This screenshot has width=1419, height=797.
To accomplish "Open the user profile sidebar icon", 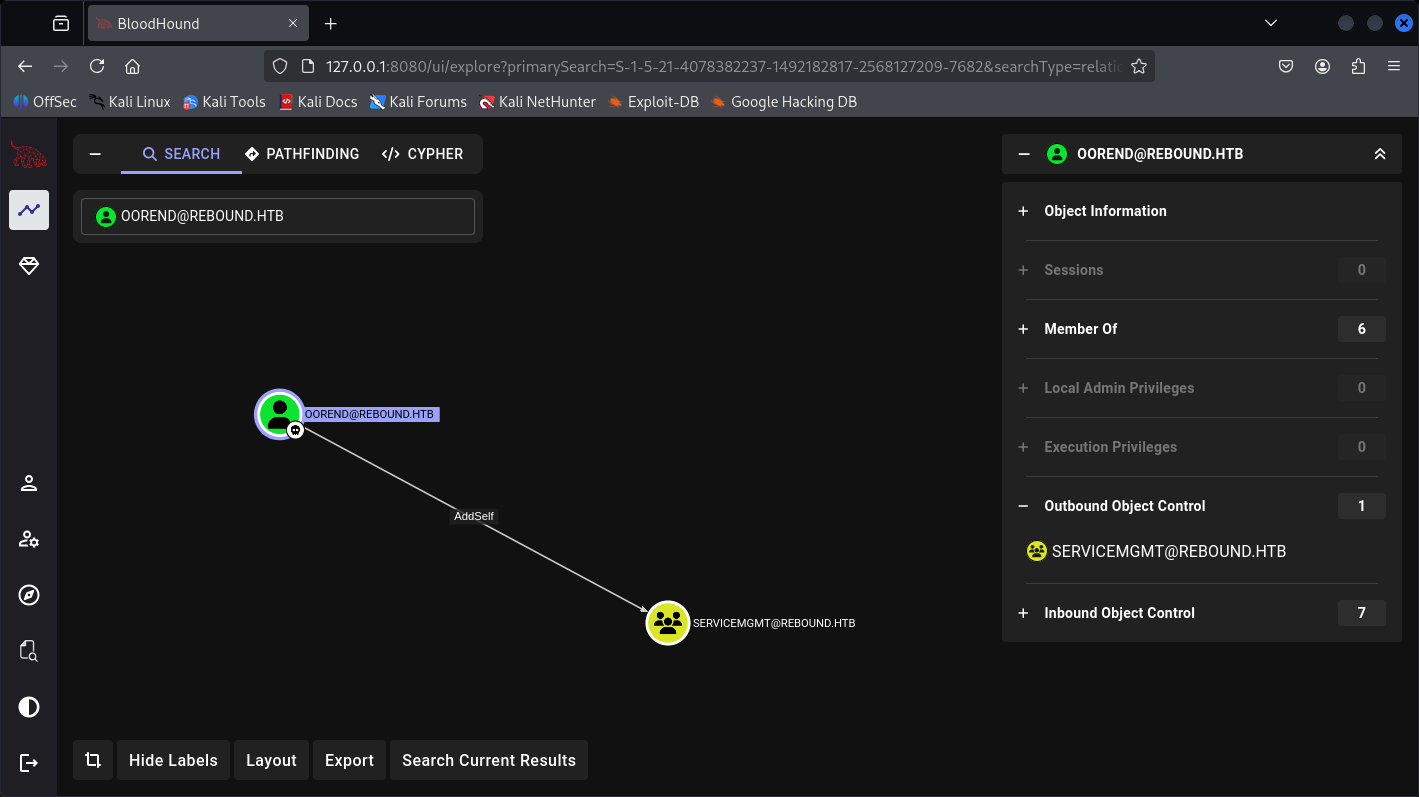I will [x=29, y=484].
